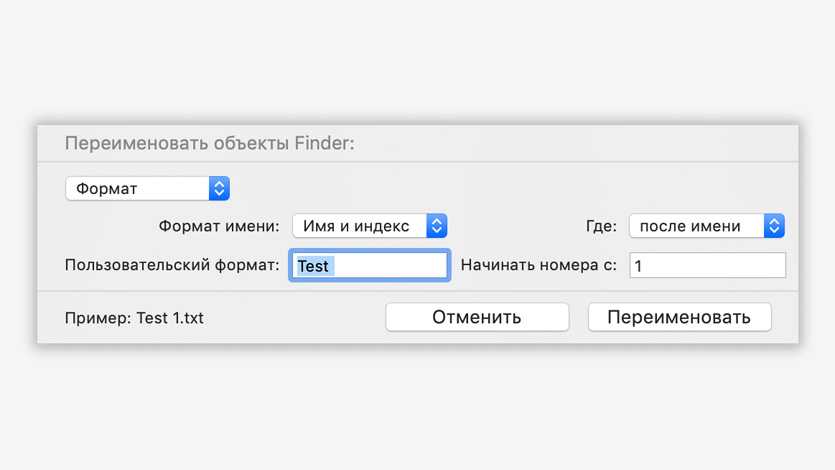Click the number 1 in start field
This screenshot has height=470, width=835.
click(639, 266)
